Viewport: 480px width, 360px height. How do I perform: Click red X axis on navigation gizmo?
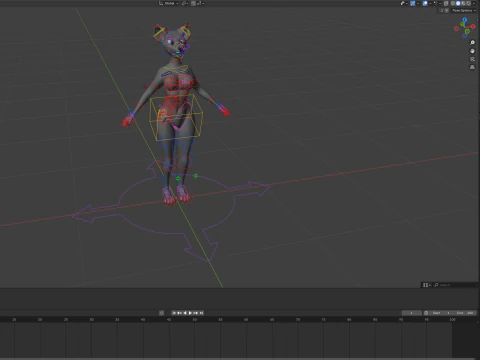pos(473,27)
